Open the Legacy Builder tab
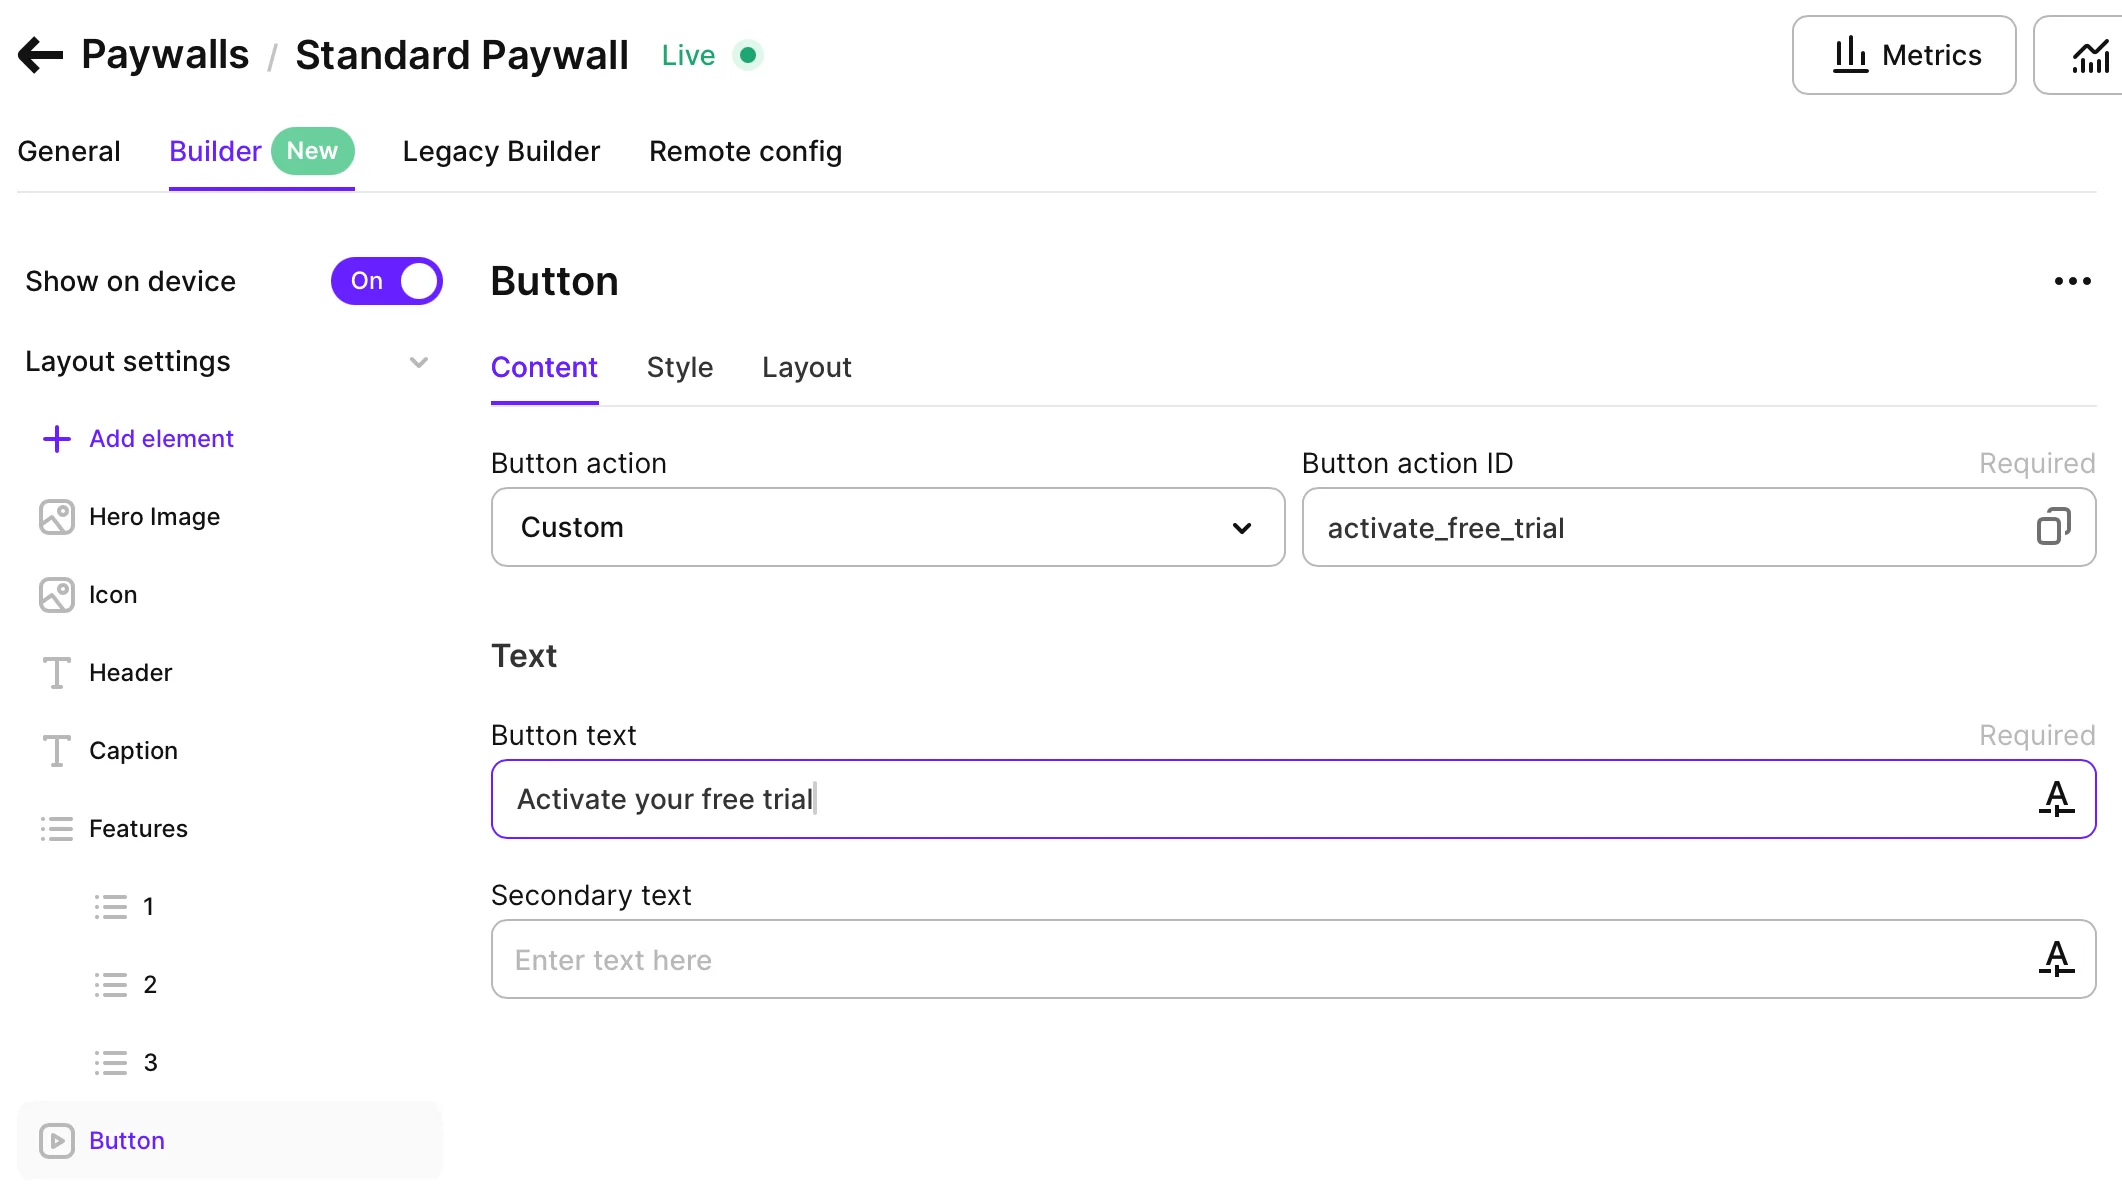 [x=501, y=151]
